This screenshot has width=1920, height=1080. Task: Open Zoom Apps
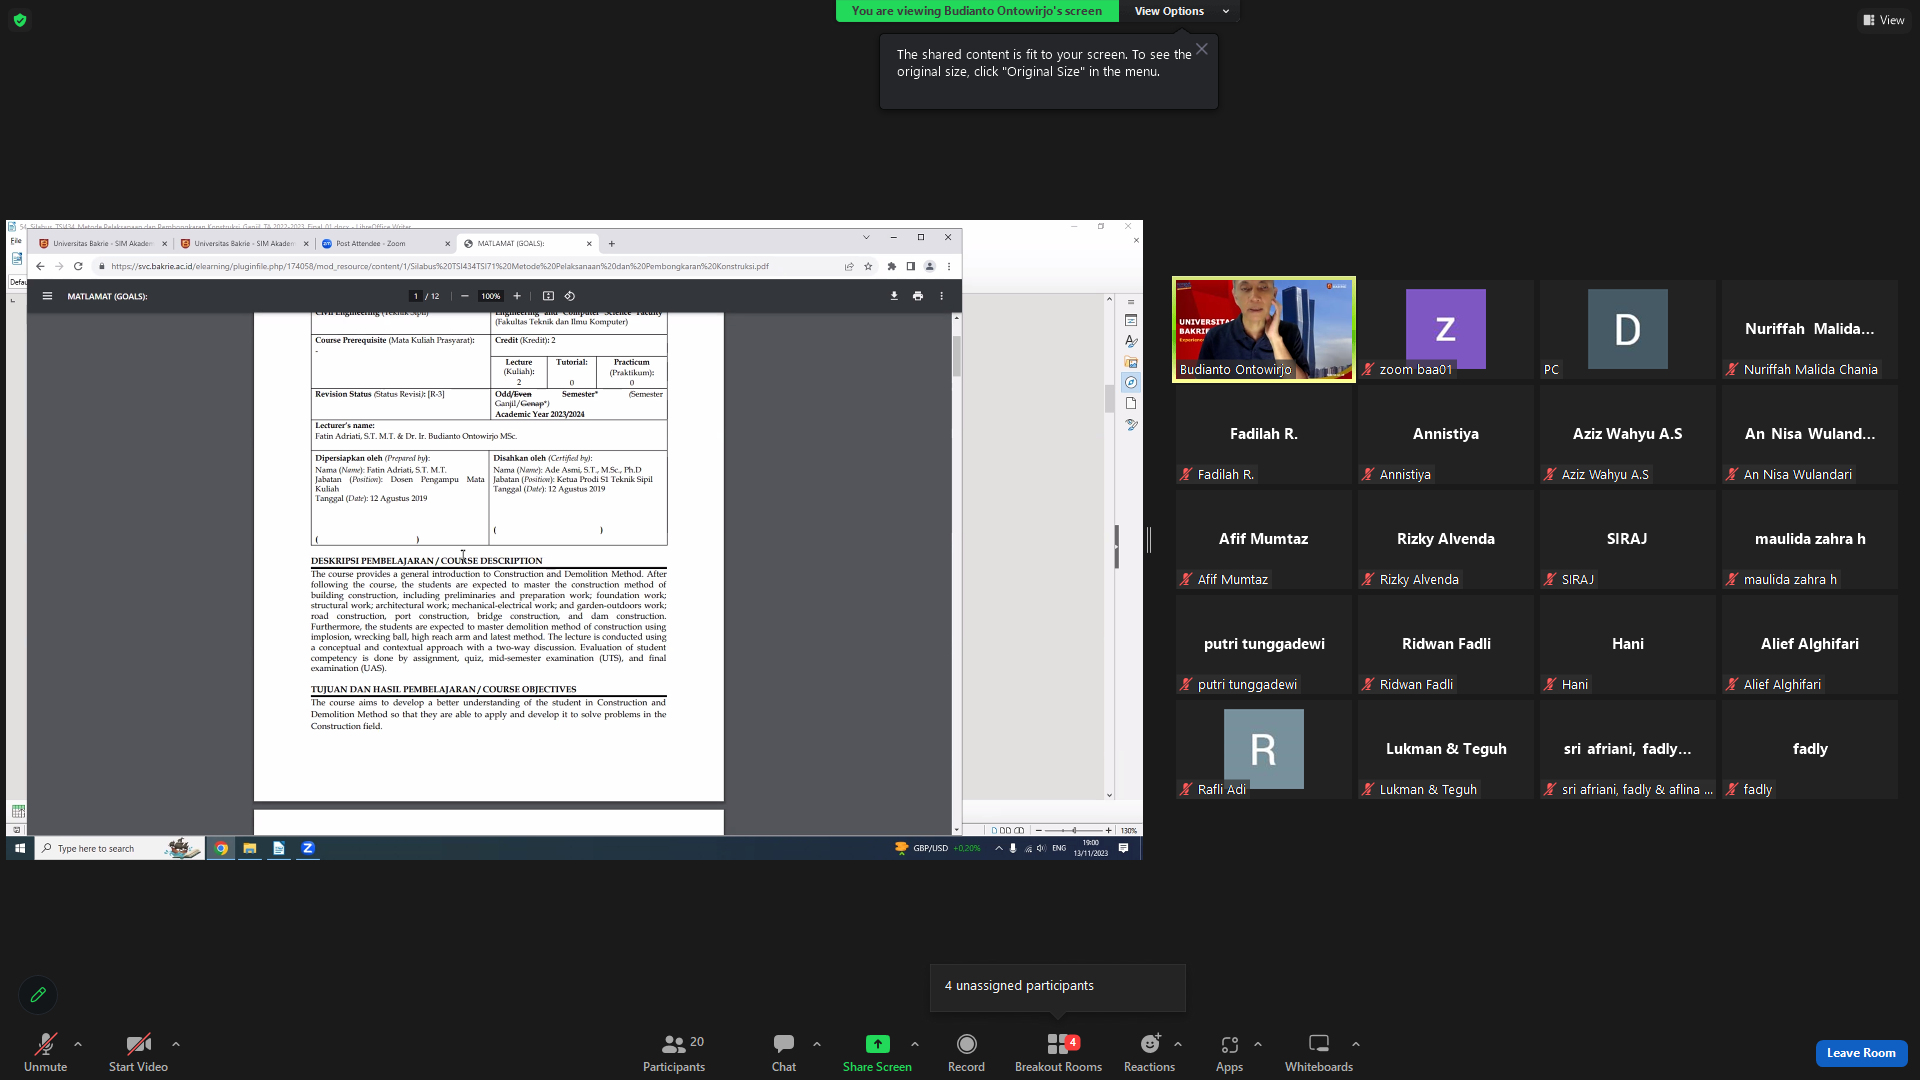click(x=1229, y=1052)
